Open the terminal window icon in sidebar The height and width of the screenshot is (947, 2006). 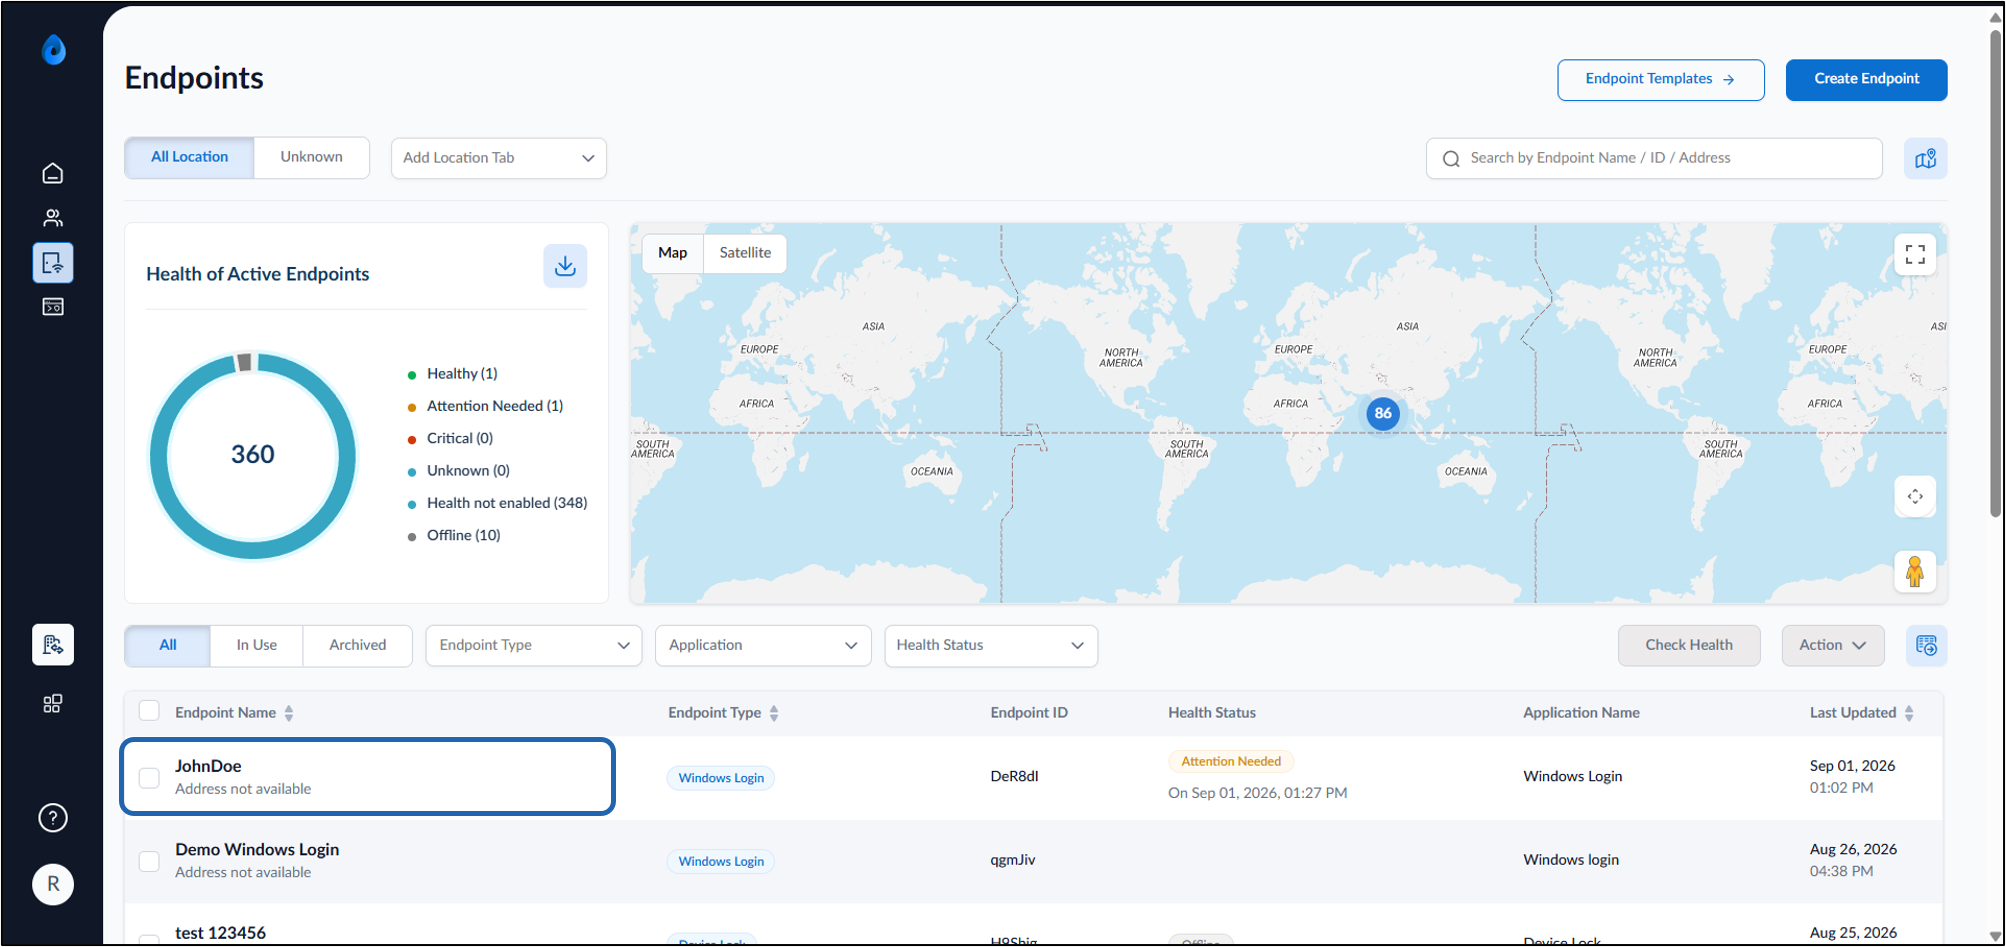coord(53,307)
